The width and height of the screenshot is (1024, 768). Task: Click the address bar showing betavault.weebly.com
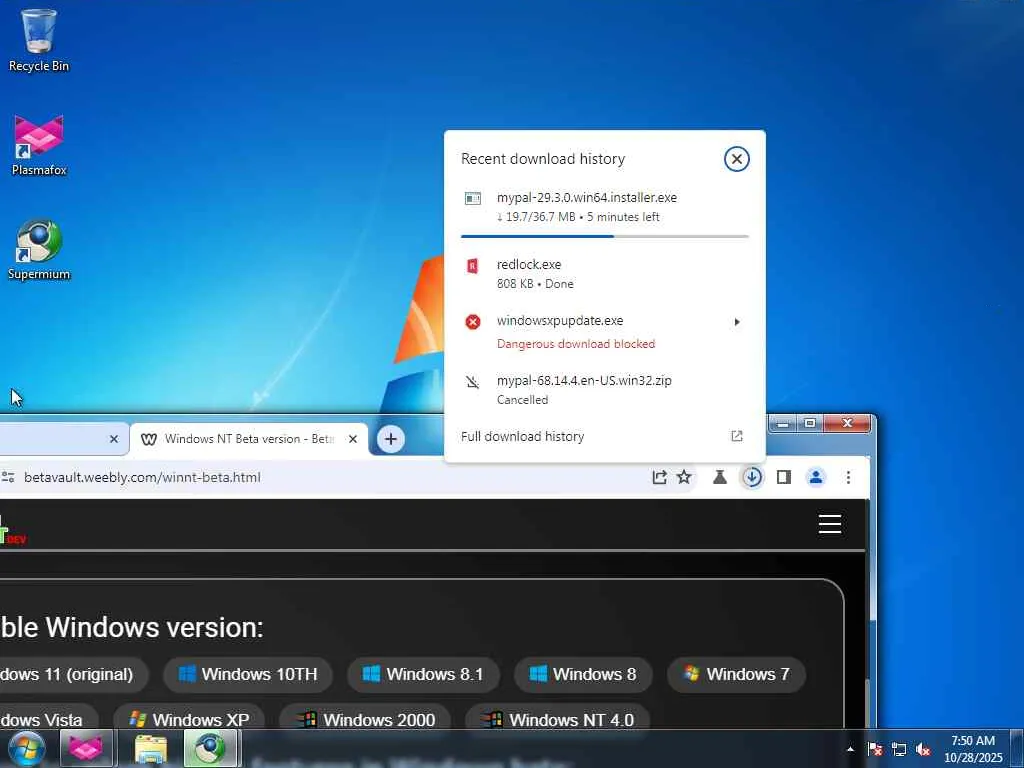coord(327,477)
